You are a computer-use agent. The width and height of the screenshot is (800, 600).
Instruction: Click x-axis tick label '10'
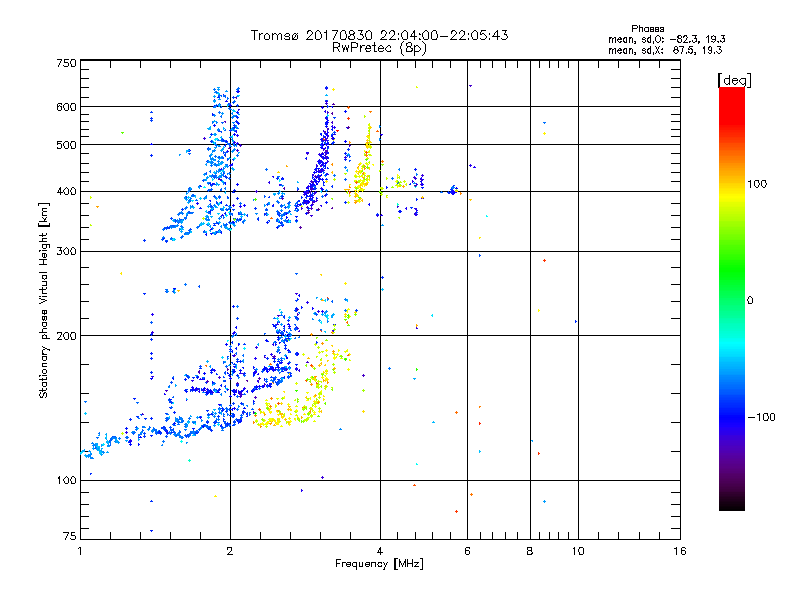pos(578,551)
